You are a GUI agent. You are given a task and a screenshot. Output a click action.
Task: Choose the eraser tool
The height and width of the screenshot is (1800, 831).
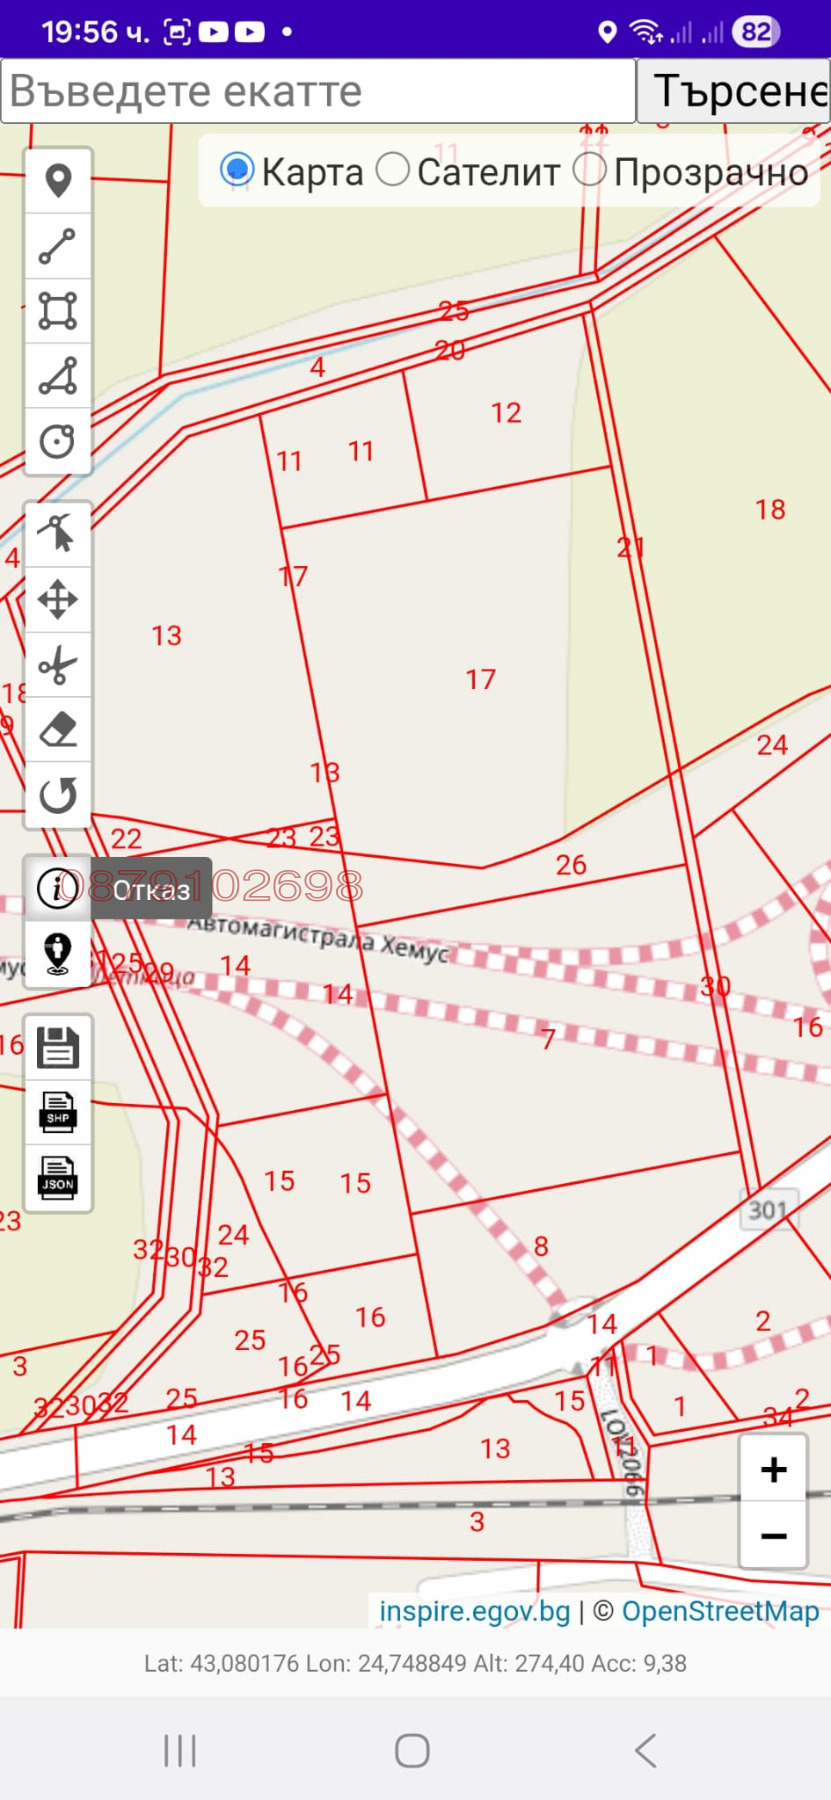(x=58, y=730)
